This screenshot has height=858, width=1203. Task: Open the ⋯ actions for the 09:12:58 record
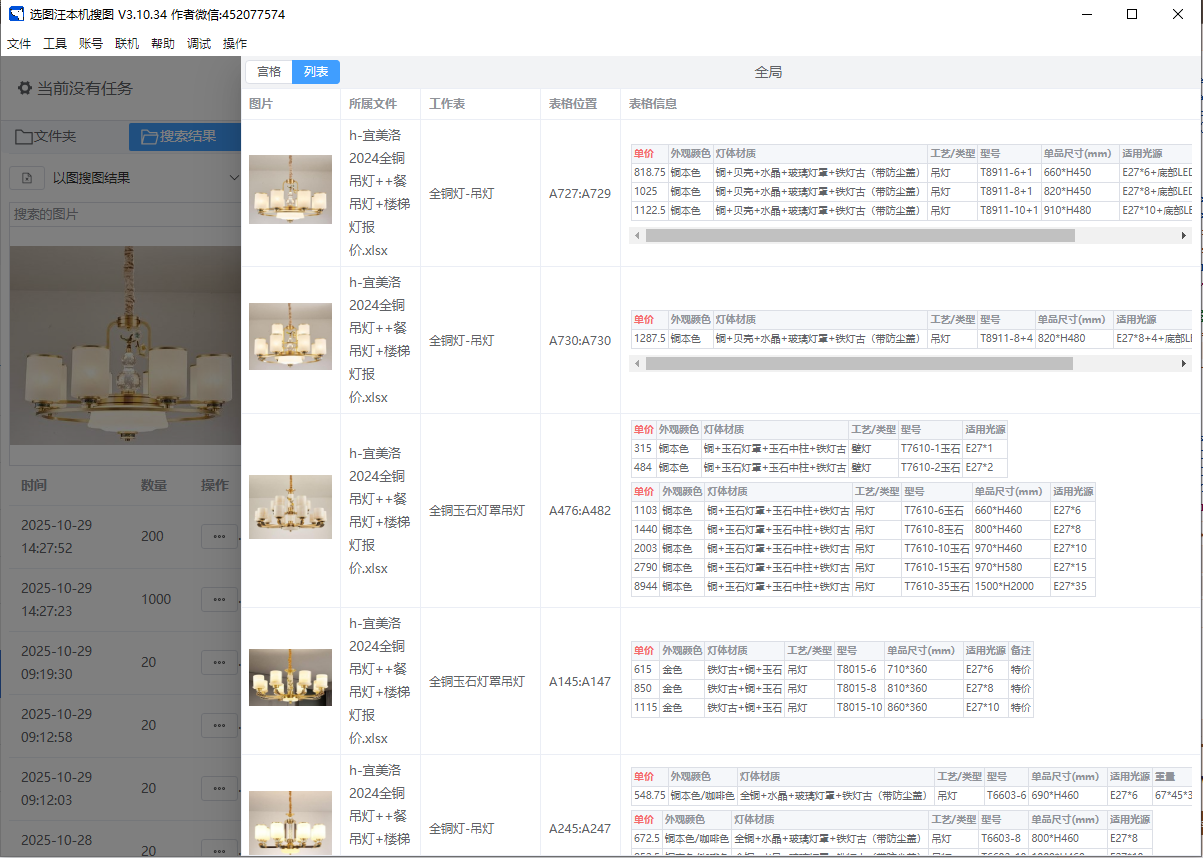tap(219, 725)
